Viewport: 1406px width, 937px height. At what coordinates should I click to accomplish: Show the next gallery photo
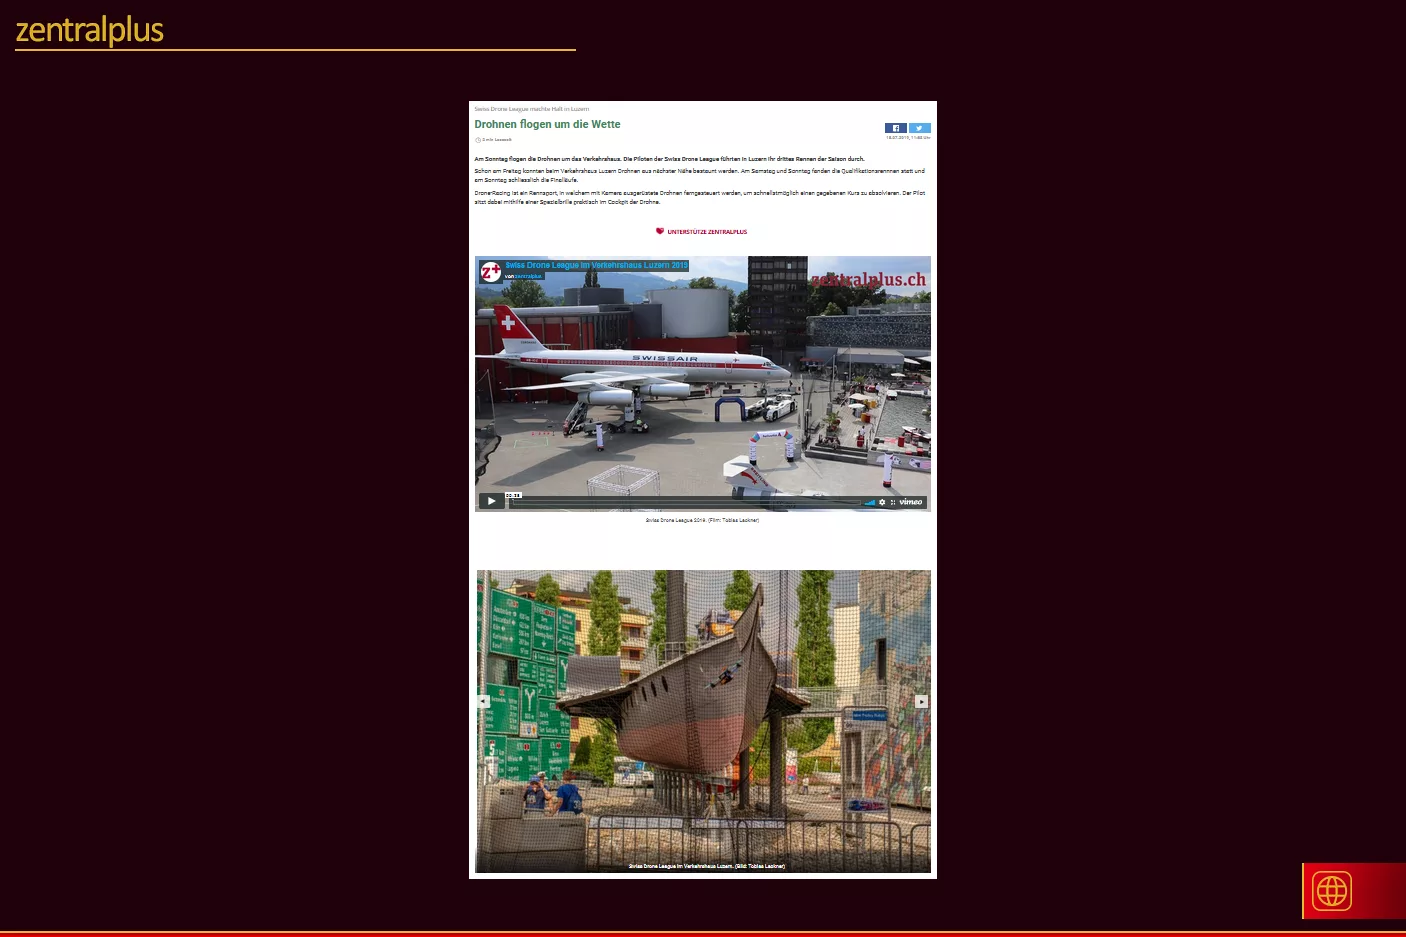coord(922,701)
